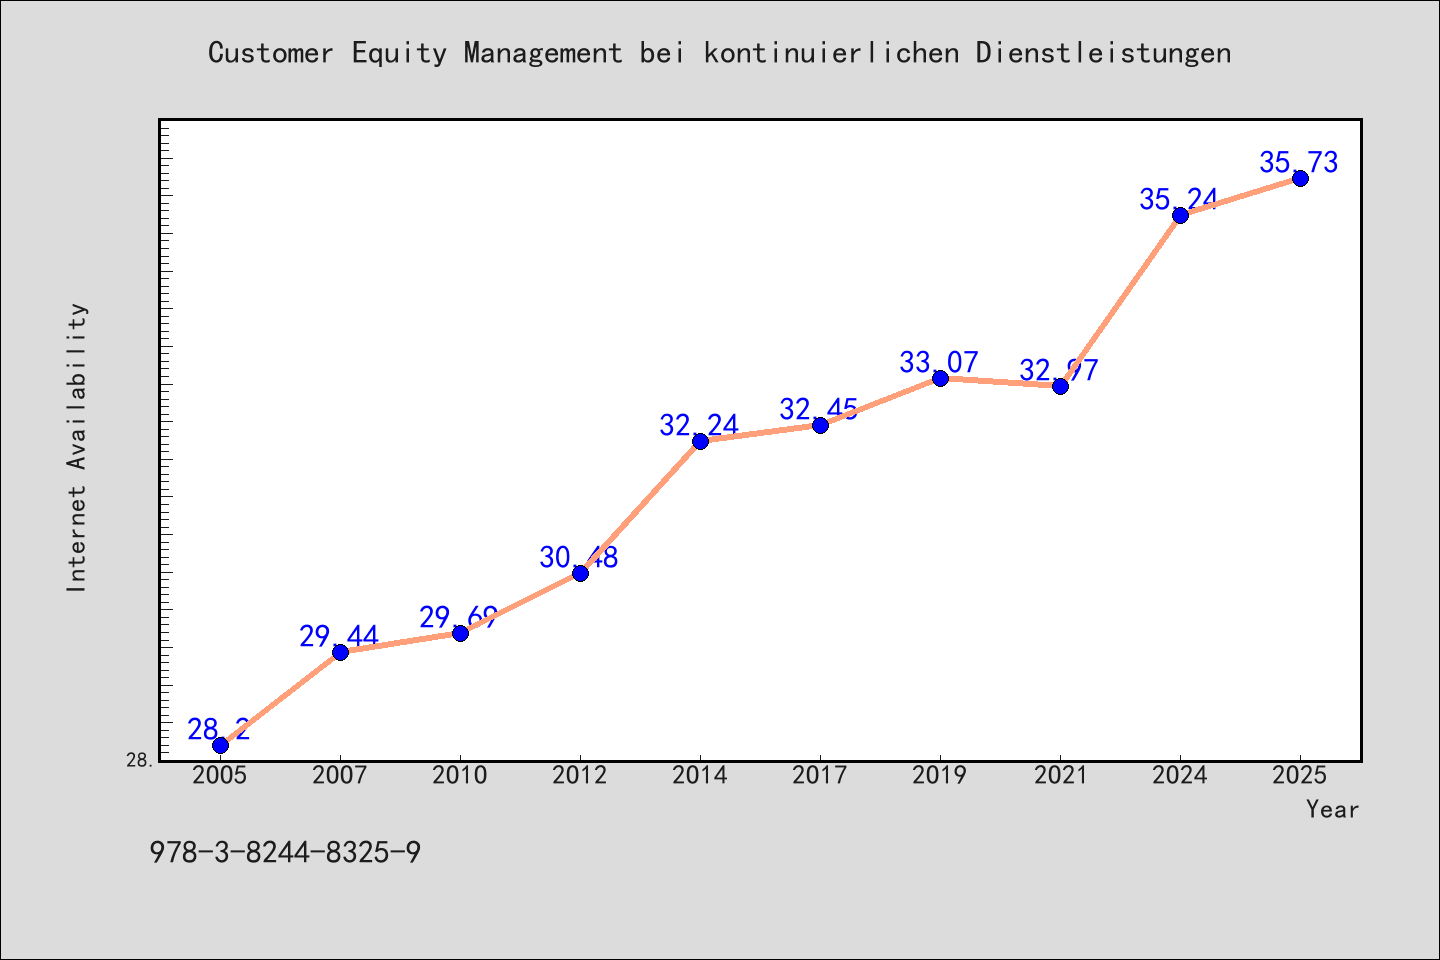Screen dimensions: 1440x960
Task: Click the x-axis tick label 2025
Action: click(x=1300, y=775)
